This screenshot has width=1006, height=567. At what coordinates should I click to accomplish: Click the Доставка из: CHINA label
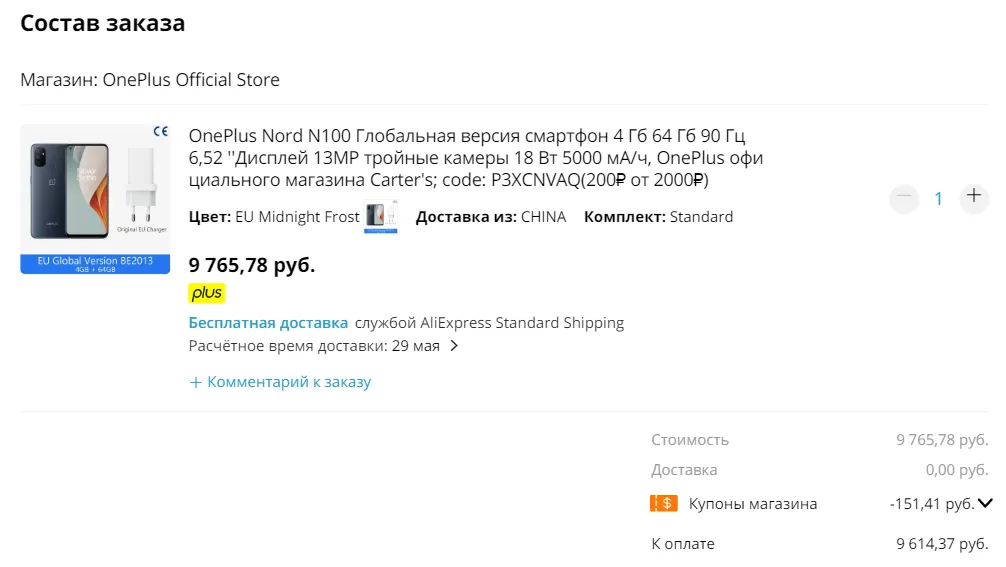click(x=490, y=217)
